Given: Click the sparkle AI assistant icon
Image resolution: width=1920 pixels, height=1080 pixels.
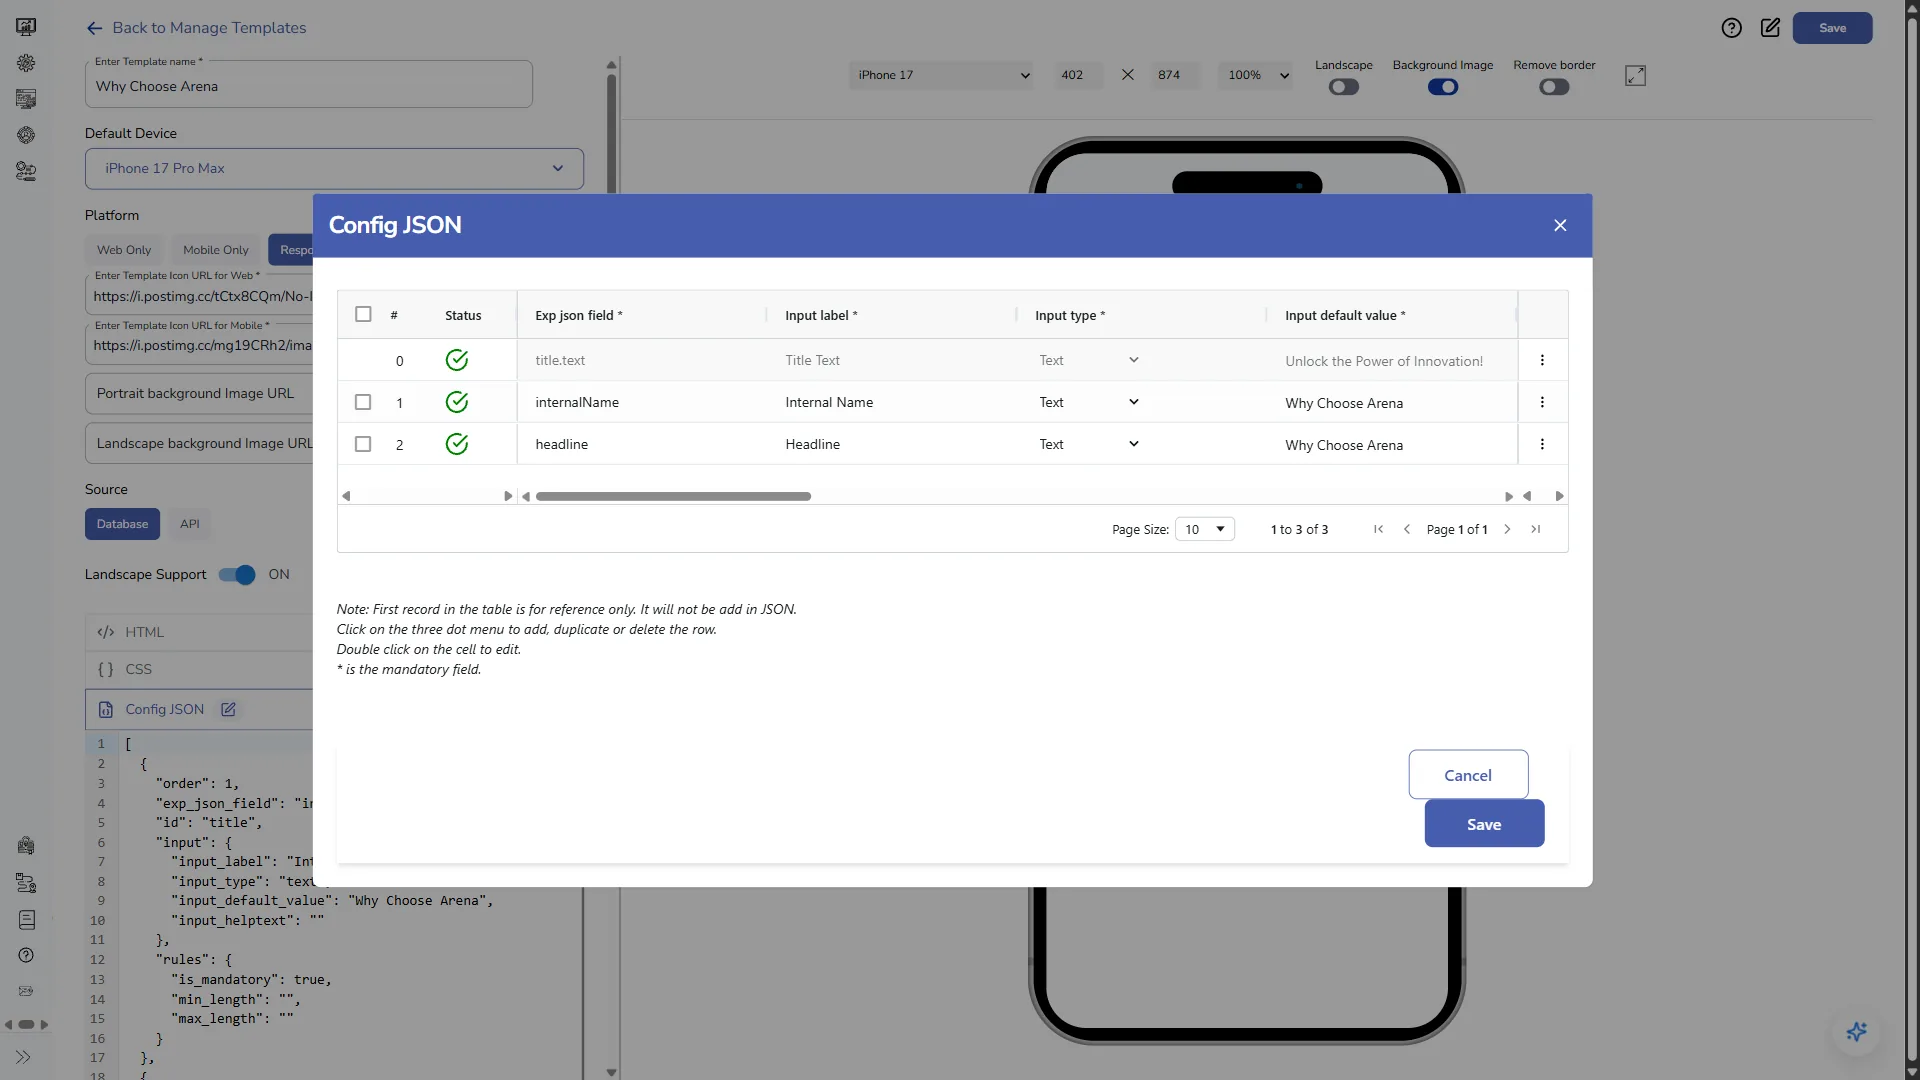Looking at the screenshot, I should point(1857,1031).
